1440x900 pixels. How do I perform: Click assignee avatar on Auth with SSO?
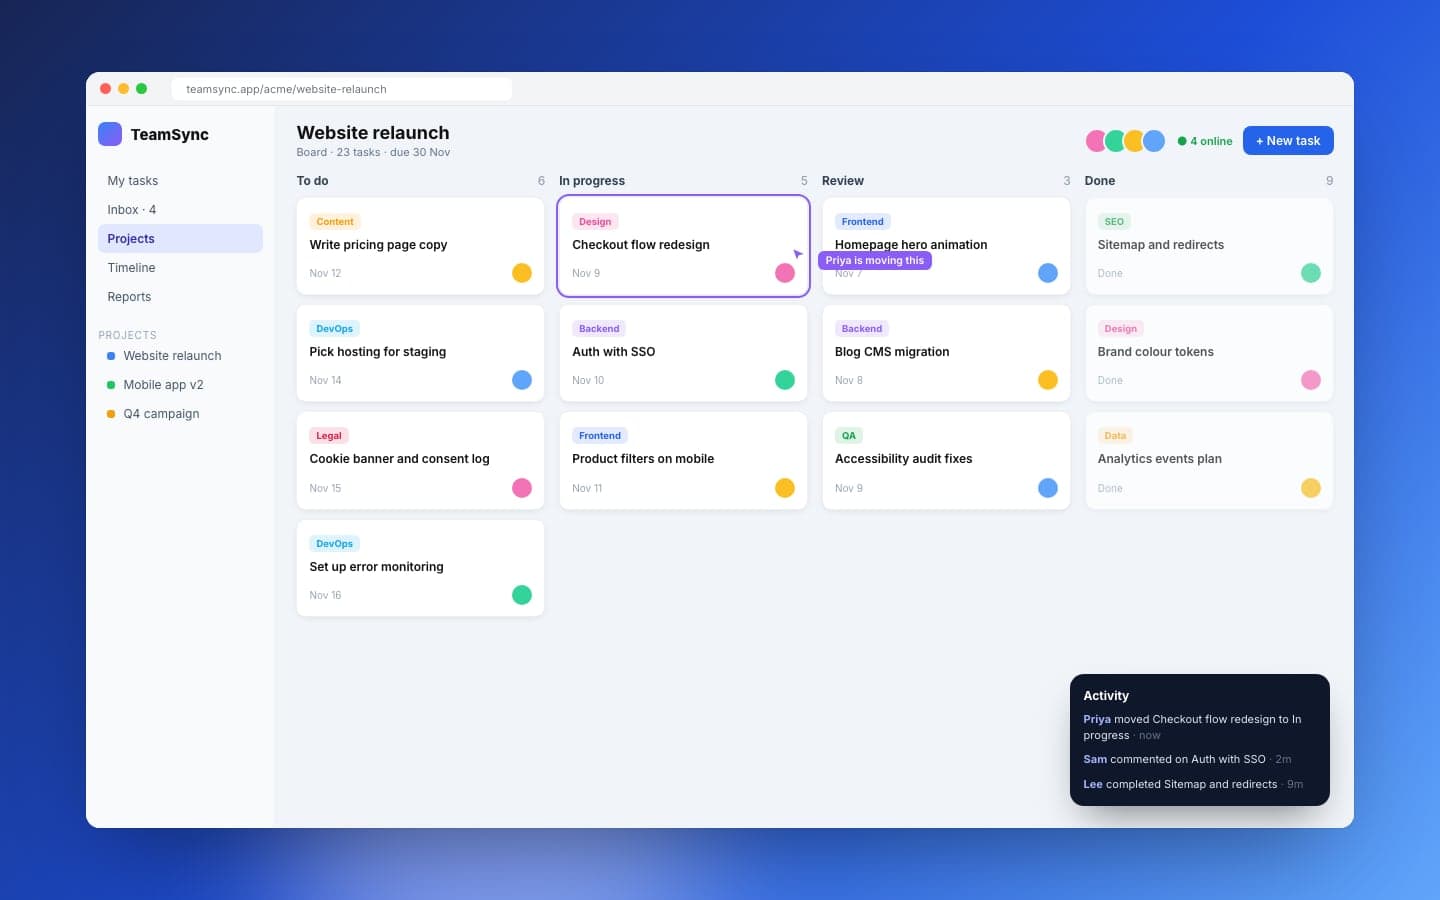[x=785, y=380]
